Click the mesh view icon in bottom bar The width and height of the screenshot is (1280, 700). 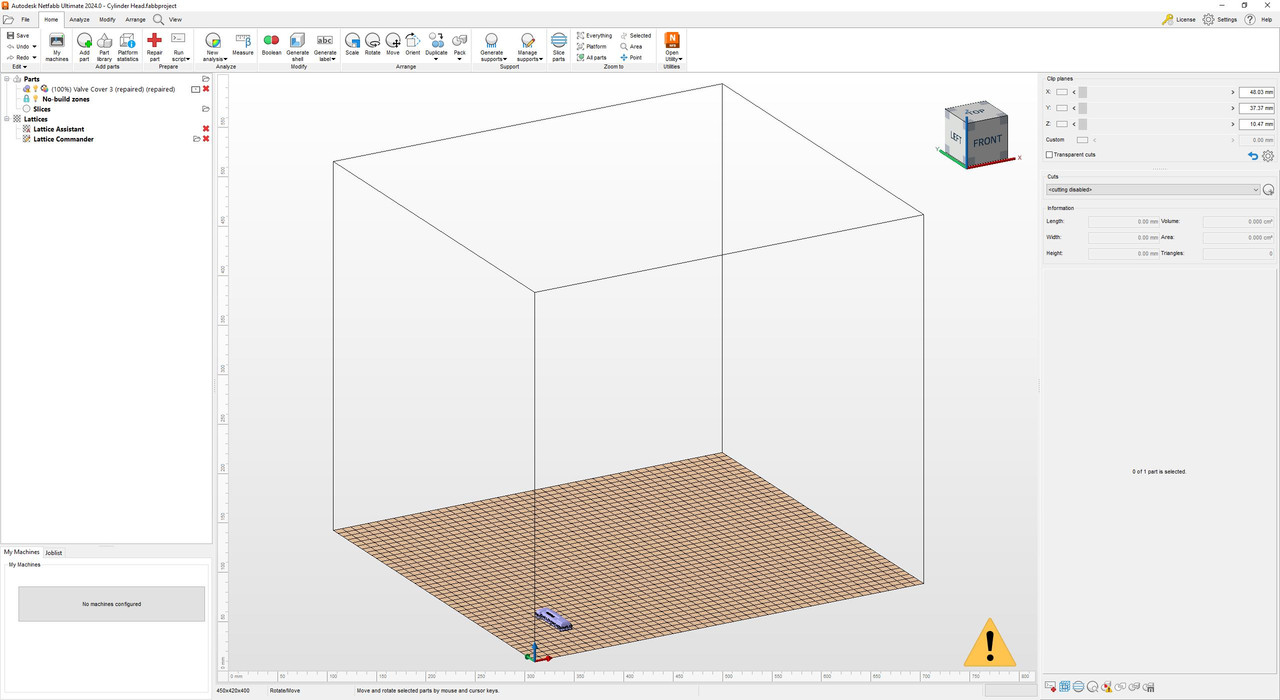(x=1064, y=687)
